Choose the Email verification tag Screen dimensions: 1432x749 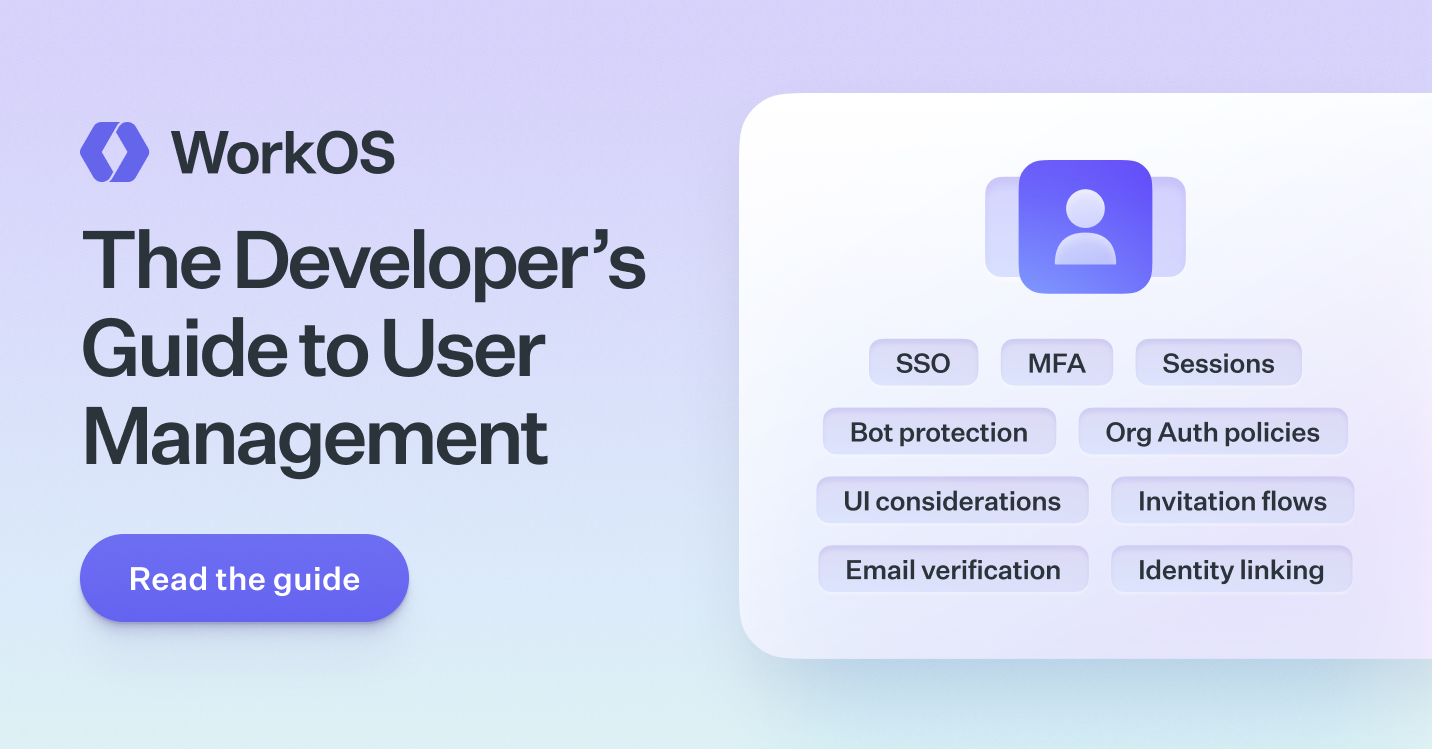(952, 570)
